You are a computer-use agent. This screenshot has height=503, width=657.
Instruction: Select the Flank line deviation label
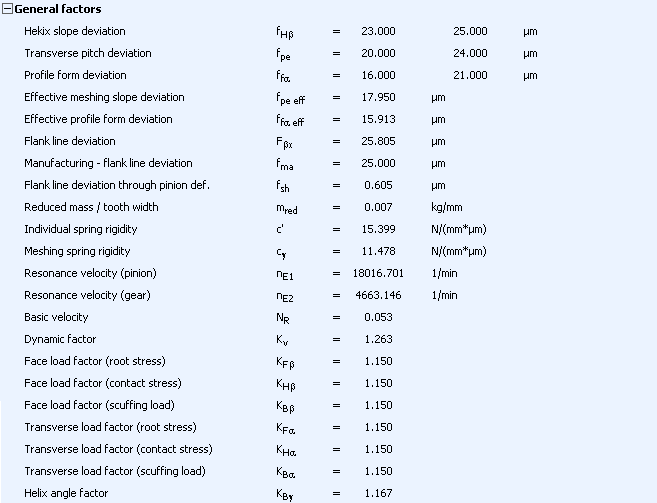tap(70, 141)
